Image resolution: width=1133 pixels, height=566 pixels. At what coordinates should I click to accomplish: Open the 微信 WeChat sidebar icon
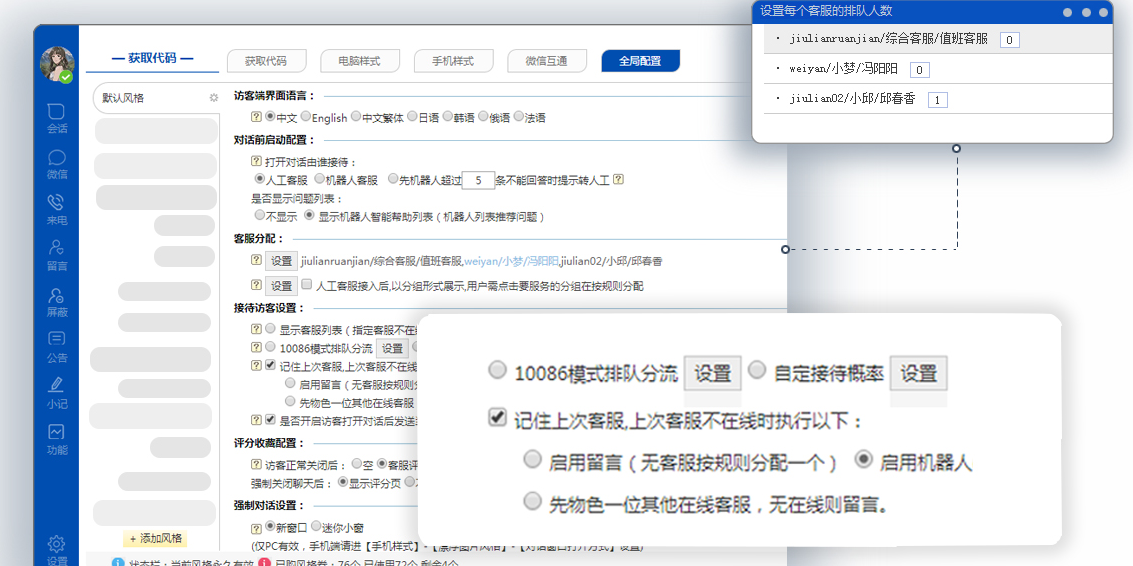[x=57, y=163]
